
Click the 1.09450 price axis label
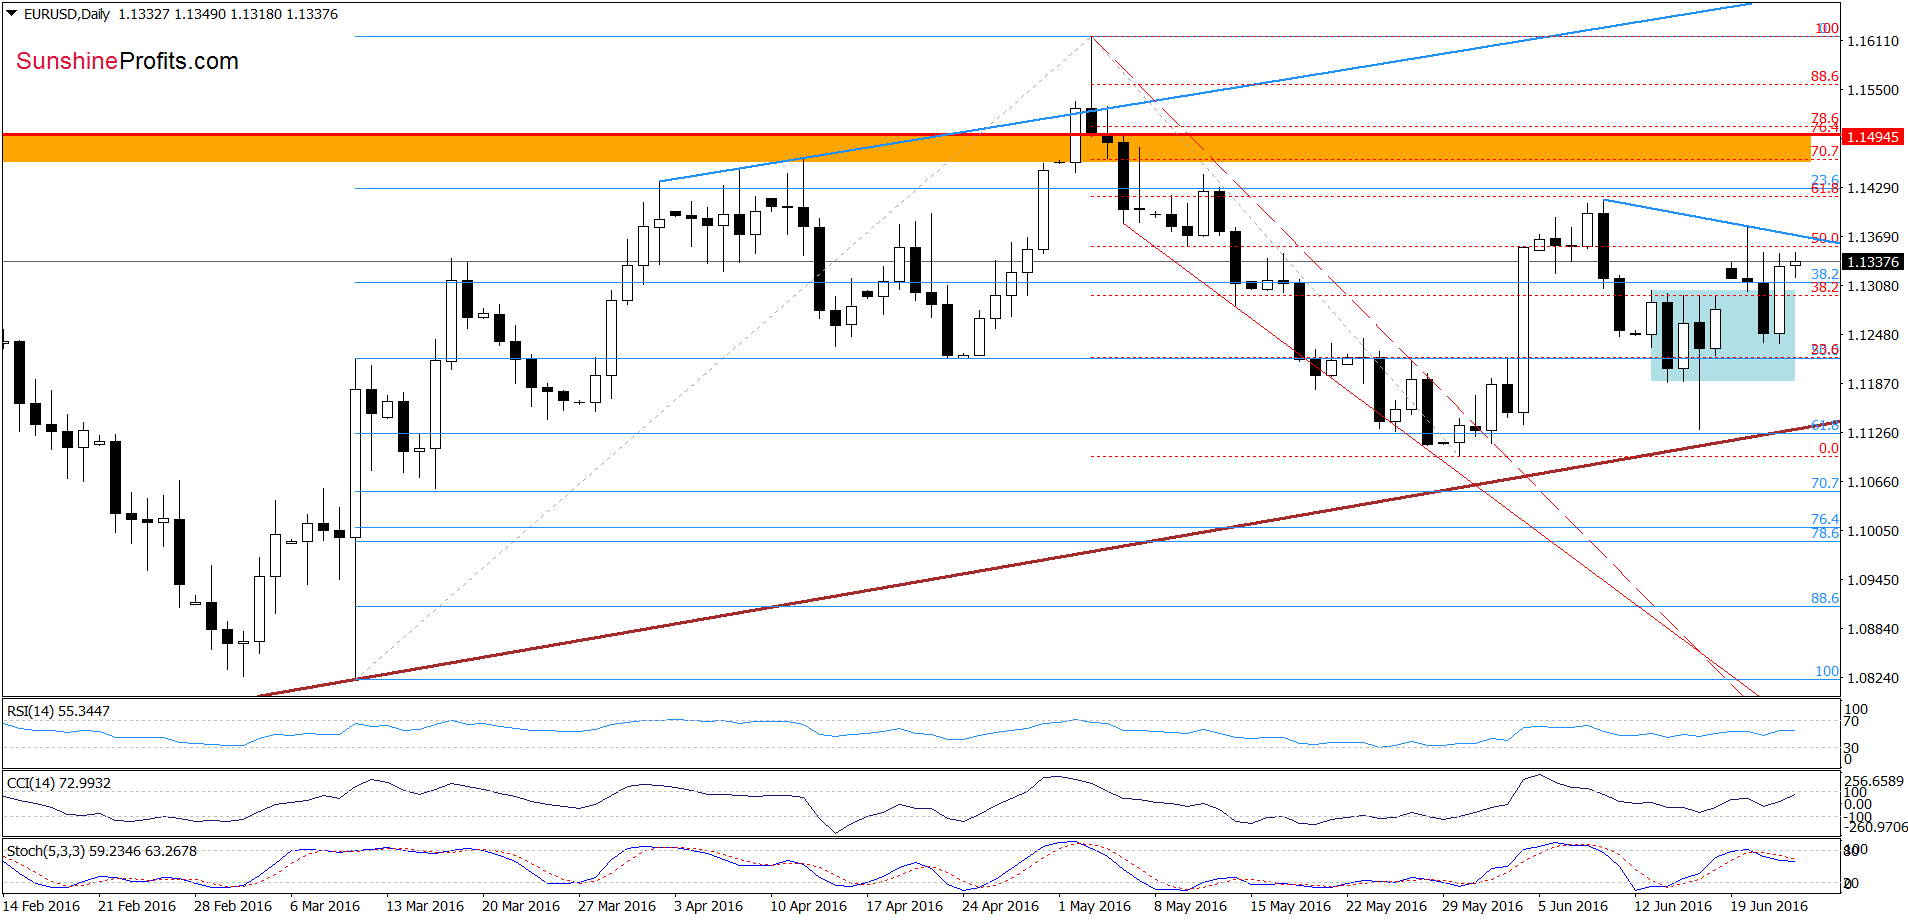click(1873, 580)
